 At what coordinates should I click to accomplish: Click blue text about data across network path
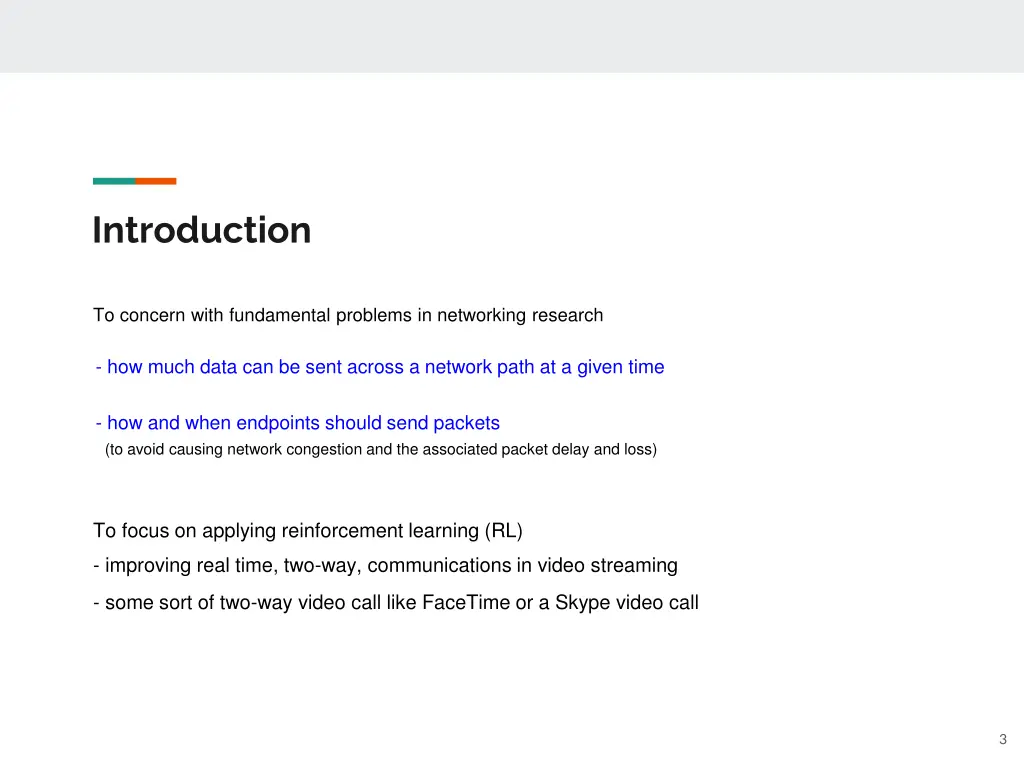380,367
